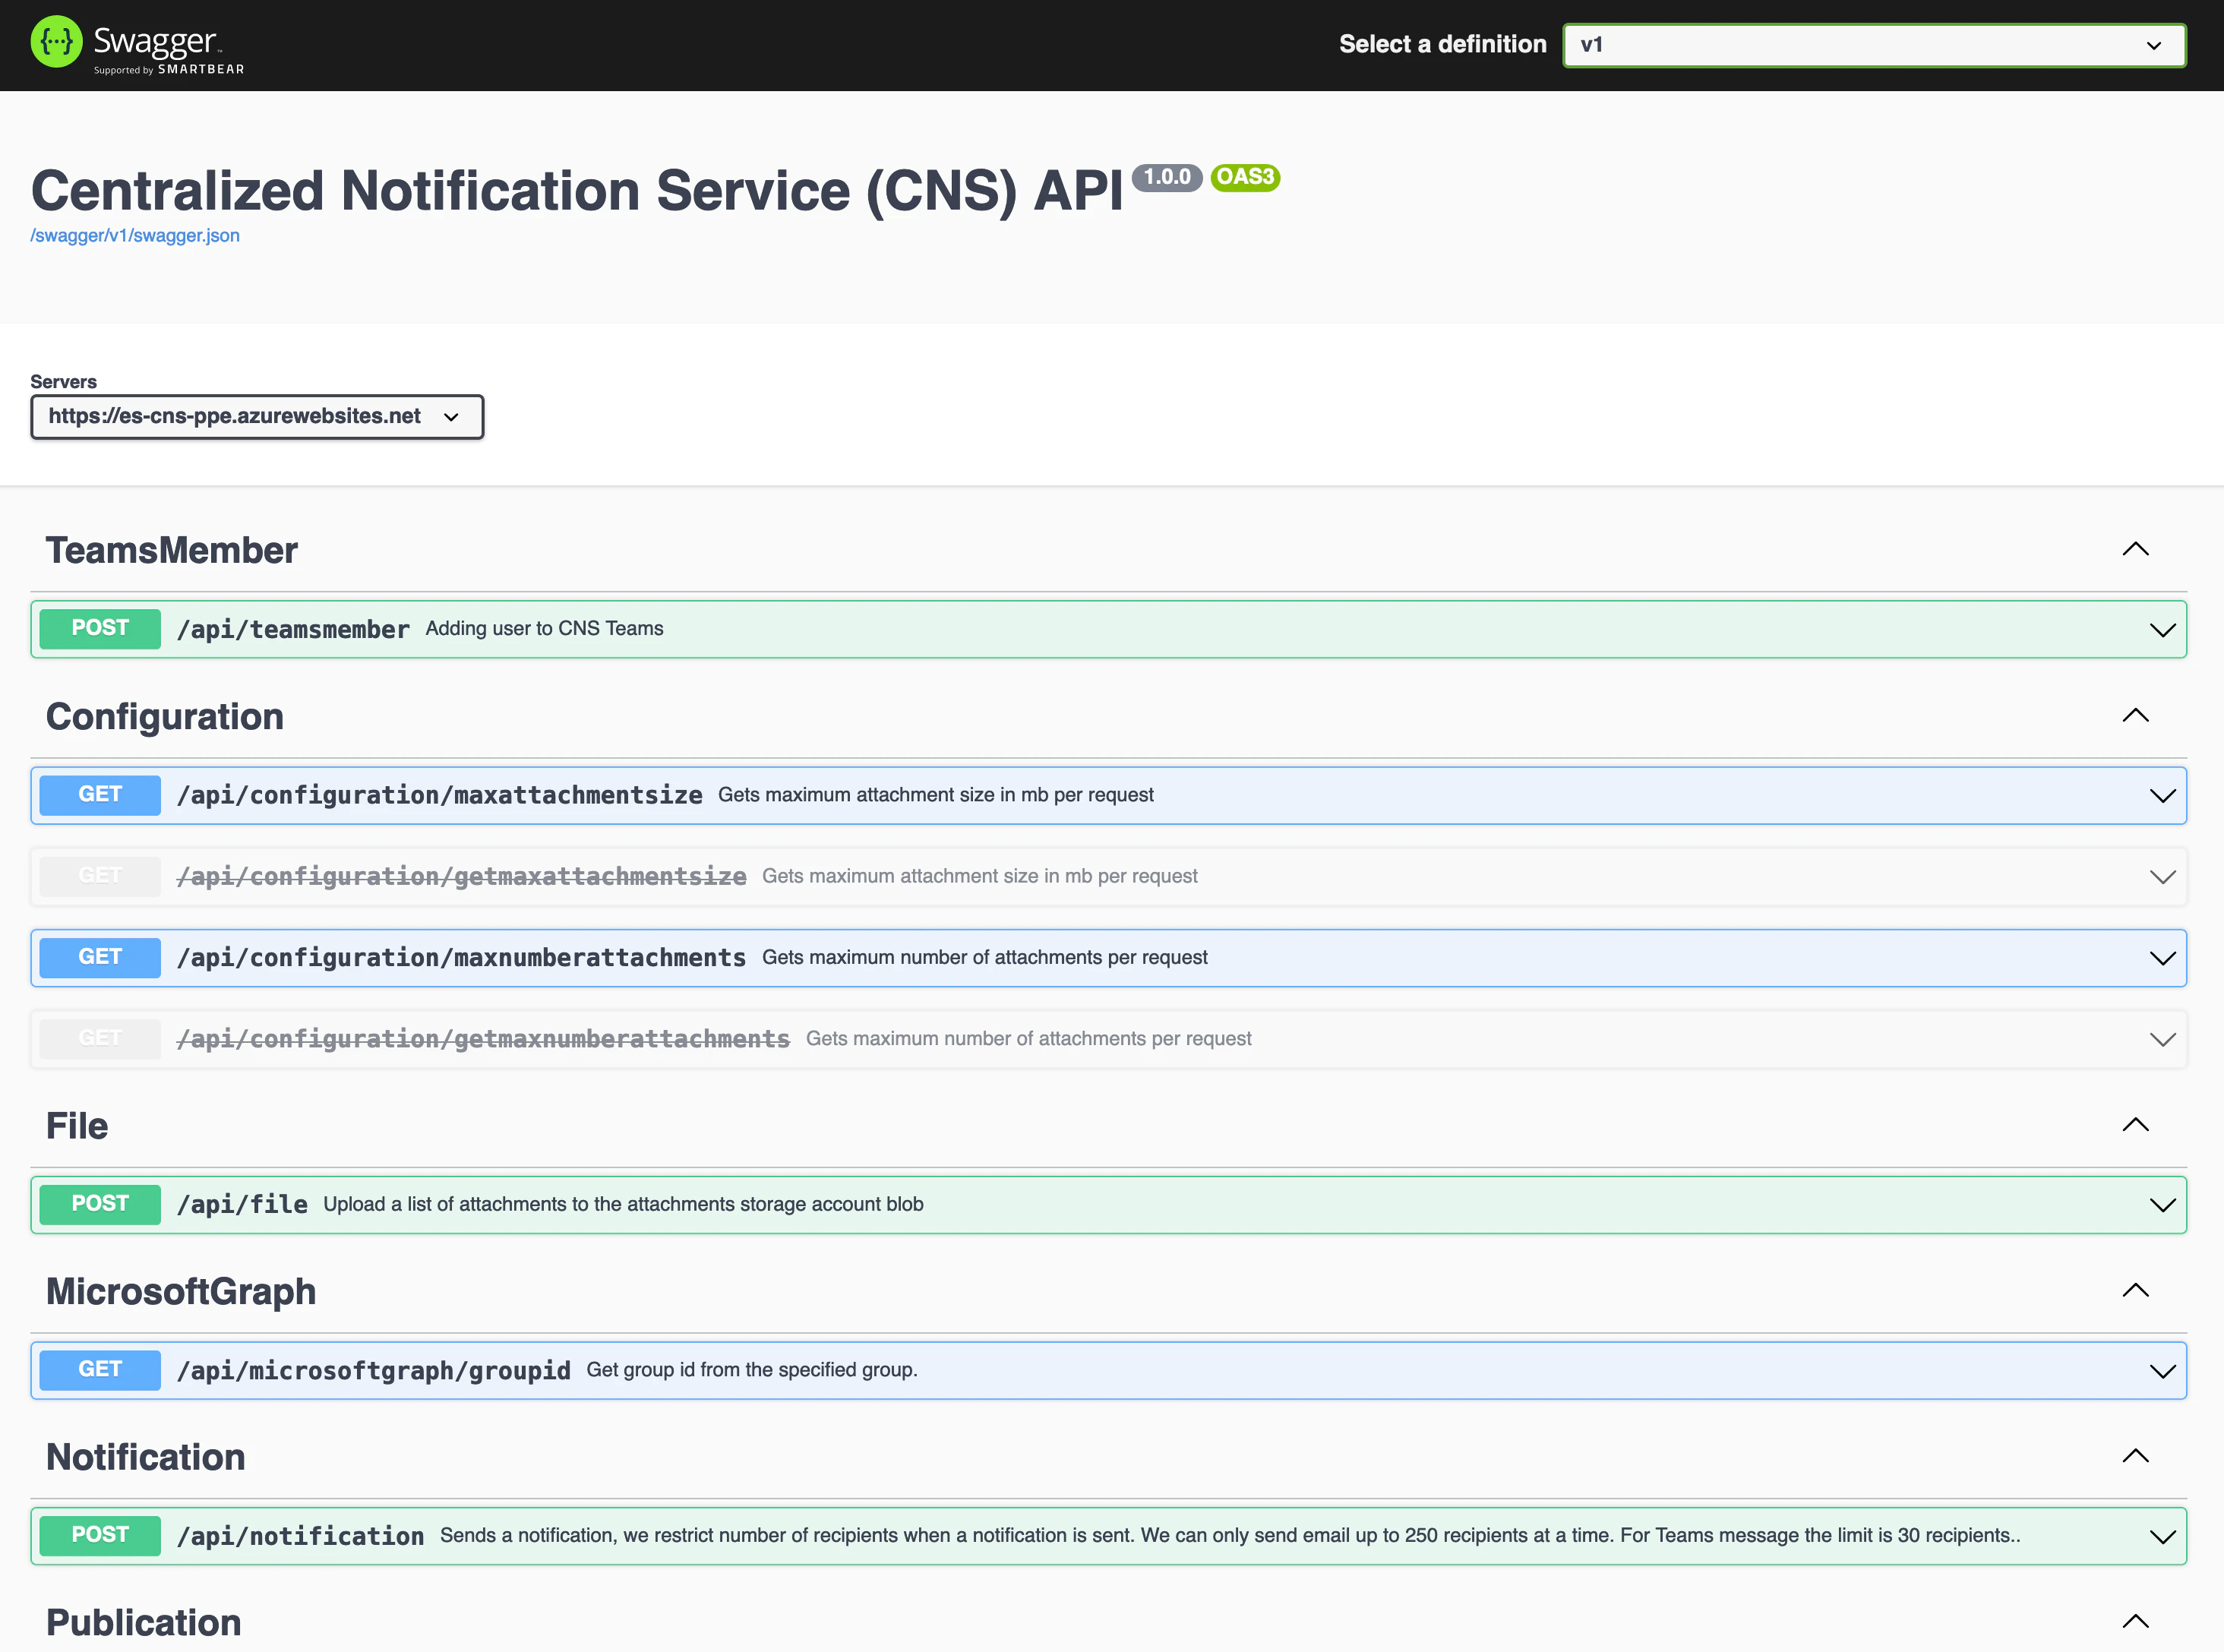The image size is (2224, 1652).
Task: Click GET badge for /api/configuration/maxnumberattachments
Action: tap(100, 958)
